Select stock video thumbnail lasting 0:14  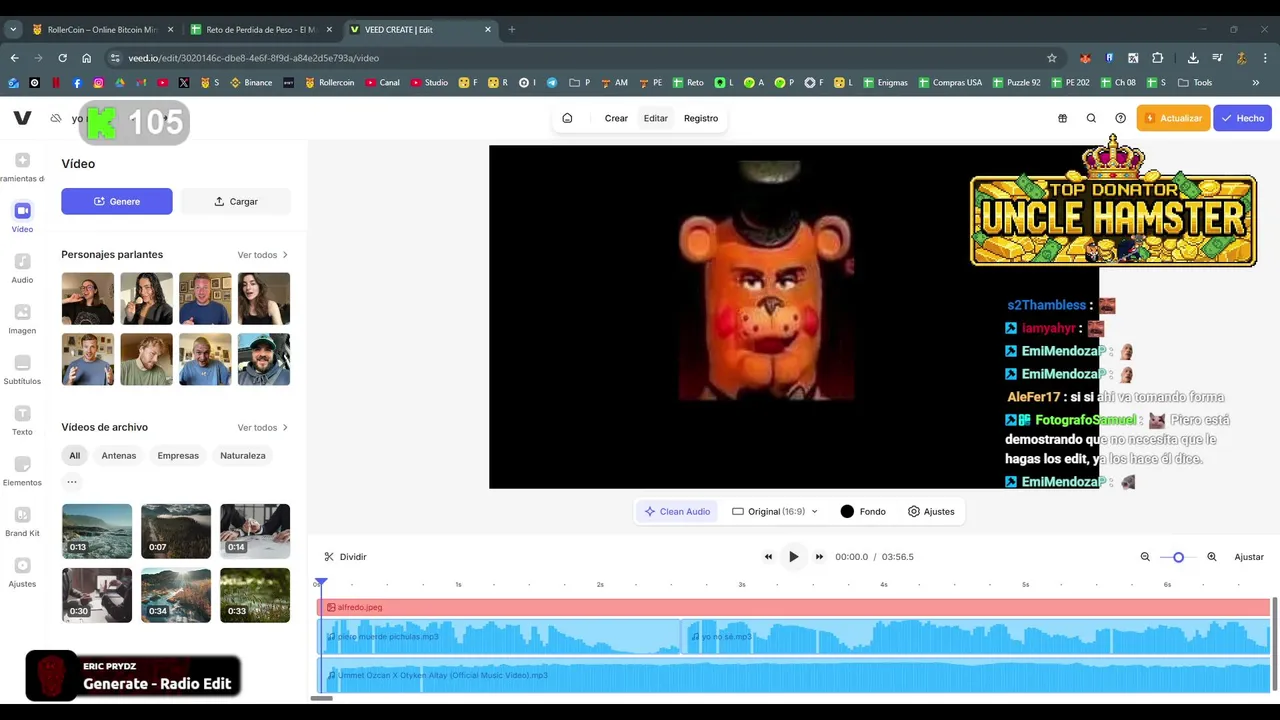coord(255,531)
